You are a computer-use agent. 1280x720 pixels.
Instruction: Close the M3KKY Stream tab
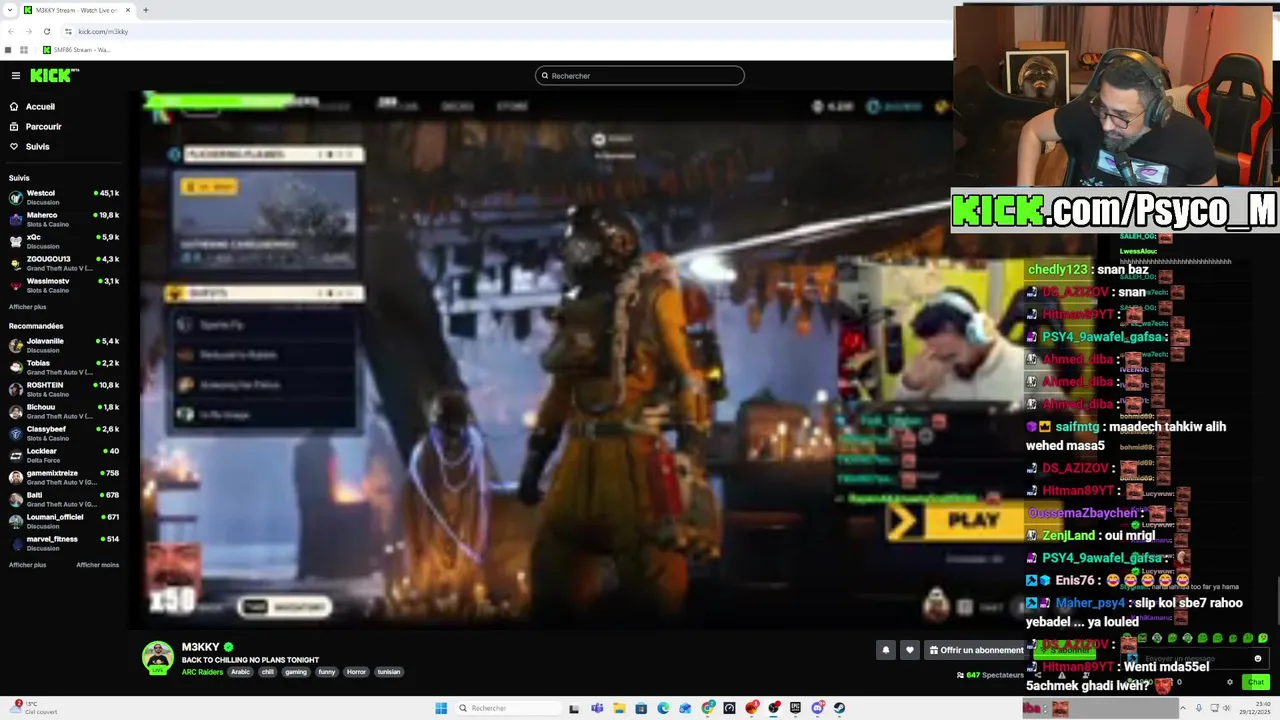click(128, 10)
